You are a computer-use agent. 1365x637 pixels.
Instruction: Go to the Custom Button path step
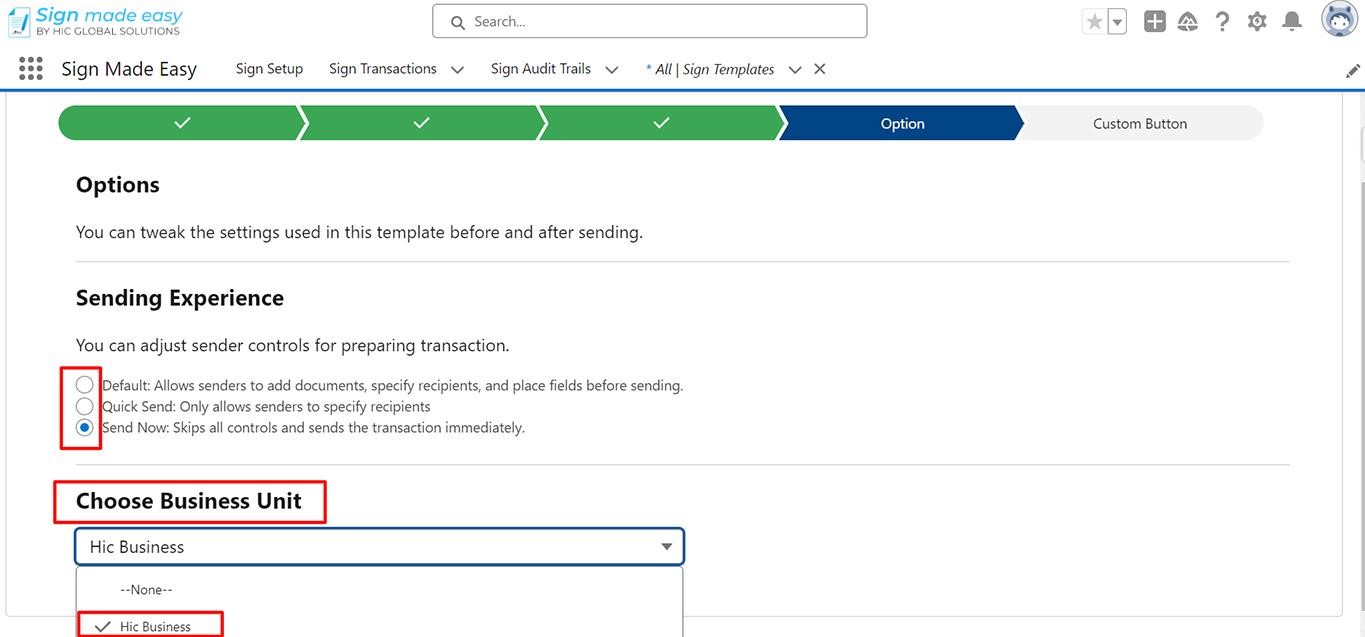pyautogui.click(x=1140, y=123)
